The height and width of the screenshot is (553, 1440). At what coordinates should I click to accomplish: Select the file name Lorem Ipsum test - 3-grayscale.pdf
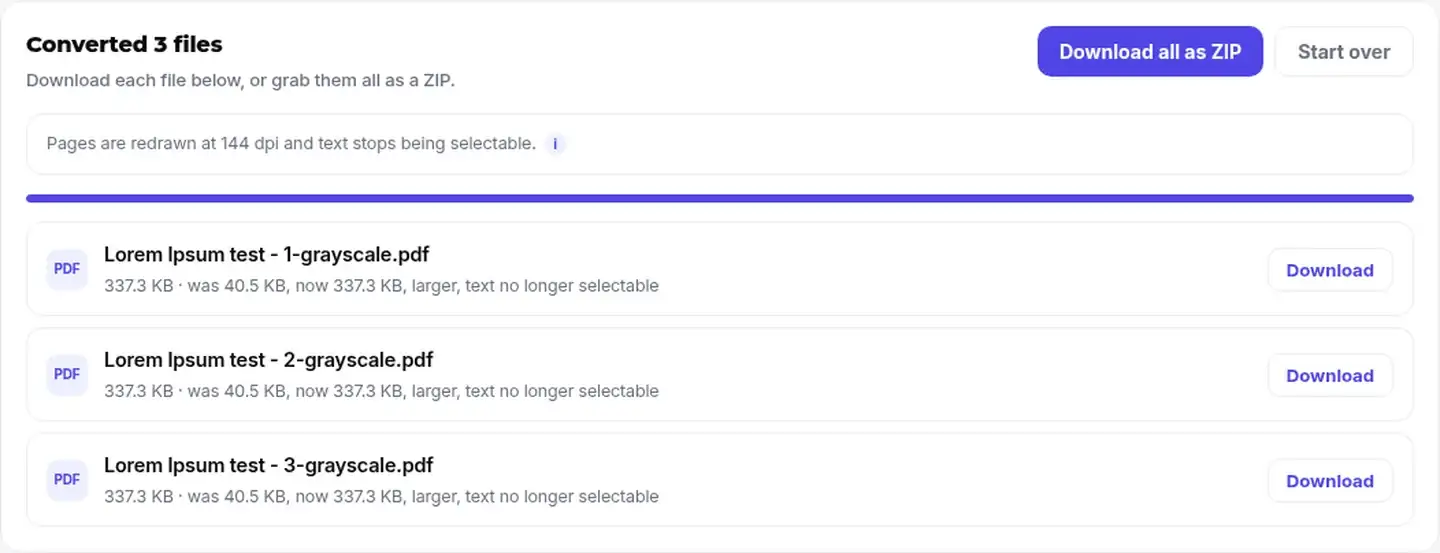tap(268, 465)
